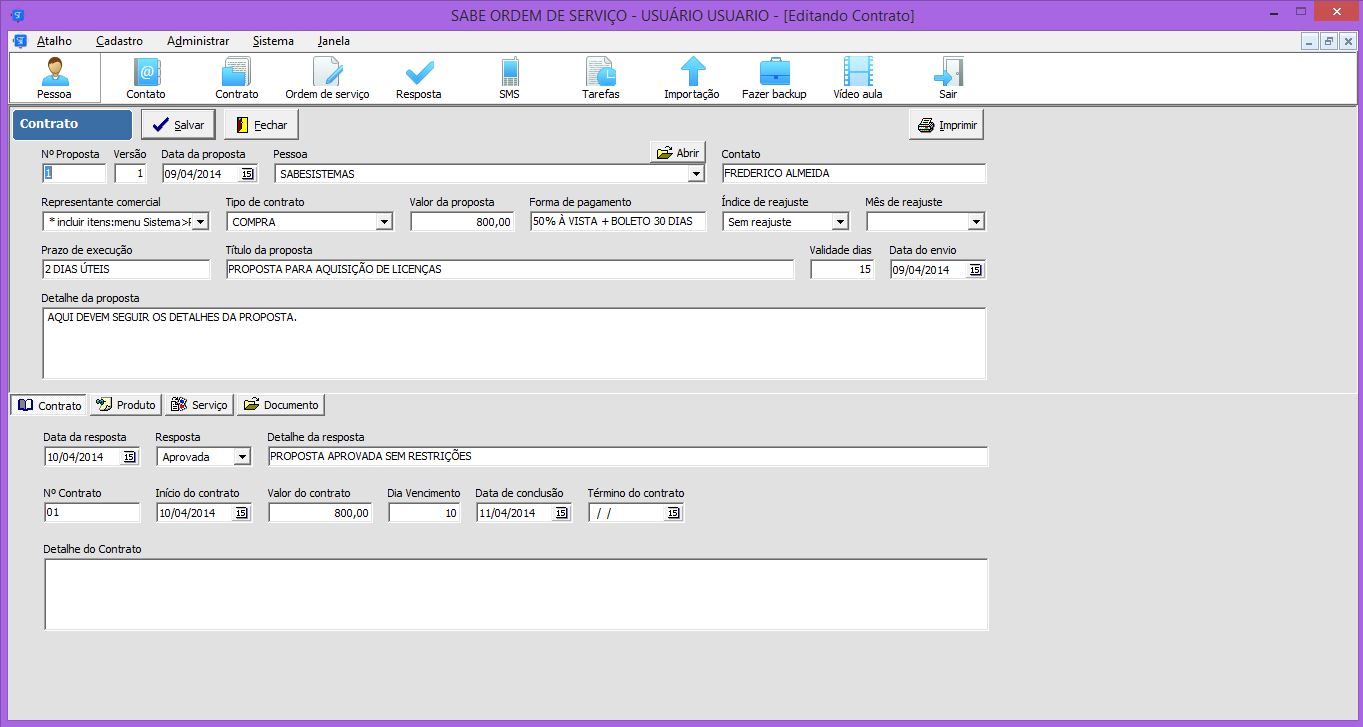Click the Sair exit door icon

pyautogui.click(x=948, y=78)
